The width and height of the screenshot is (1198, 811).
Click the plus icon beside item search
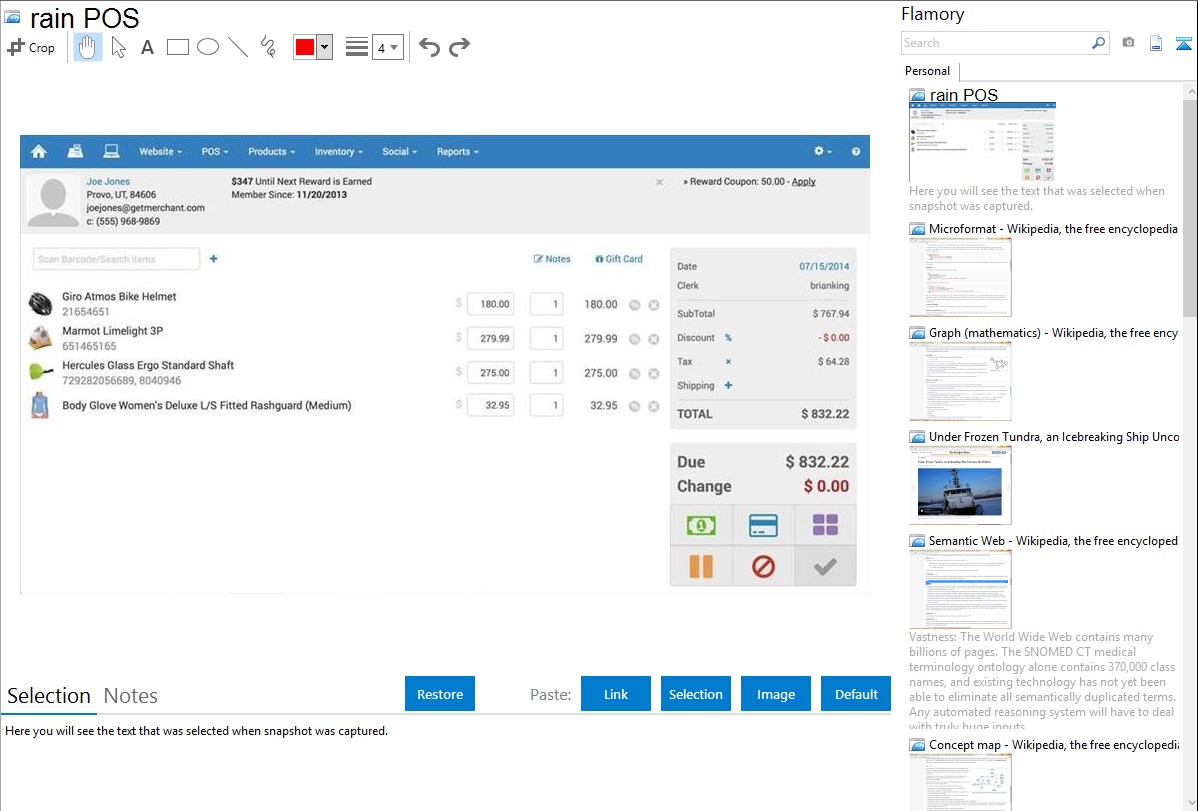214,259
